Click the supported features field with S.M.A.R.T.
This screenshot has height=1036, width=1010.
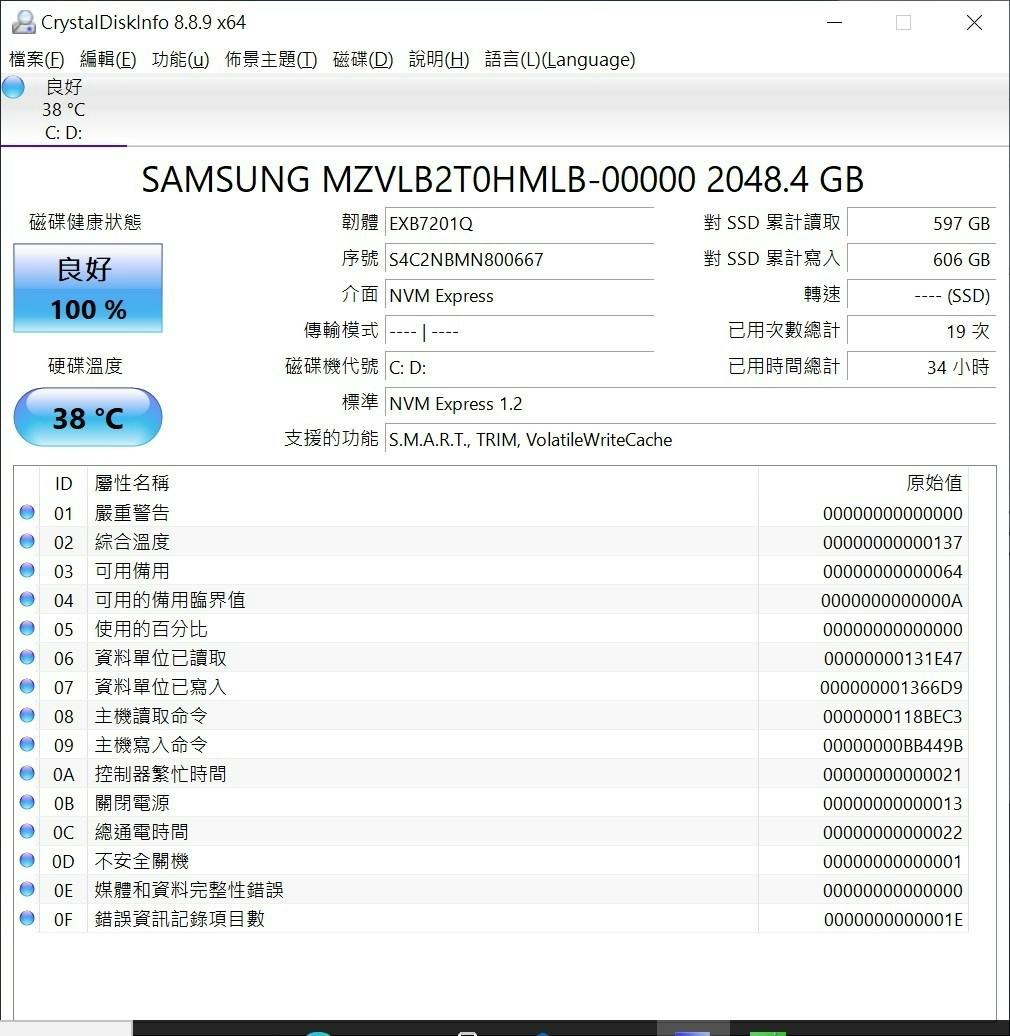click(x=690, y=439)
